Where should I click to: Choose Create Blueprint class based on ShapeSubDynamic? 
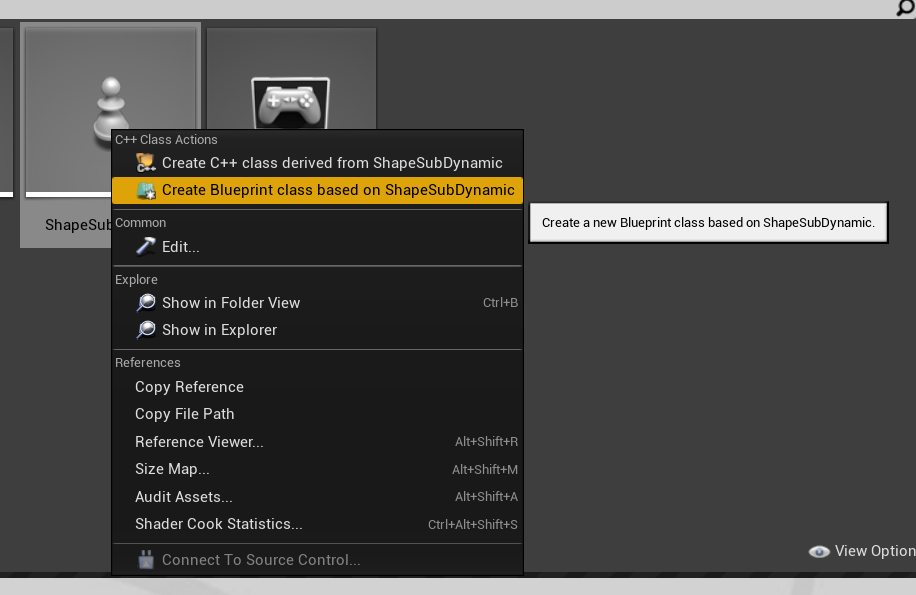[317, 190]
